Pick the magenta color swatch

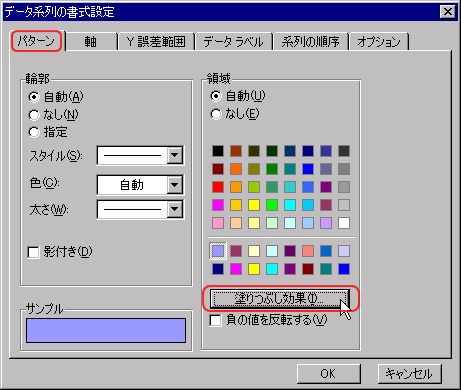pyautogui.click(x=218, y=205)
